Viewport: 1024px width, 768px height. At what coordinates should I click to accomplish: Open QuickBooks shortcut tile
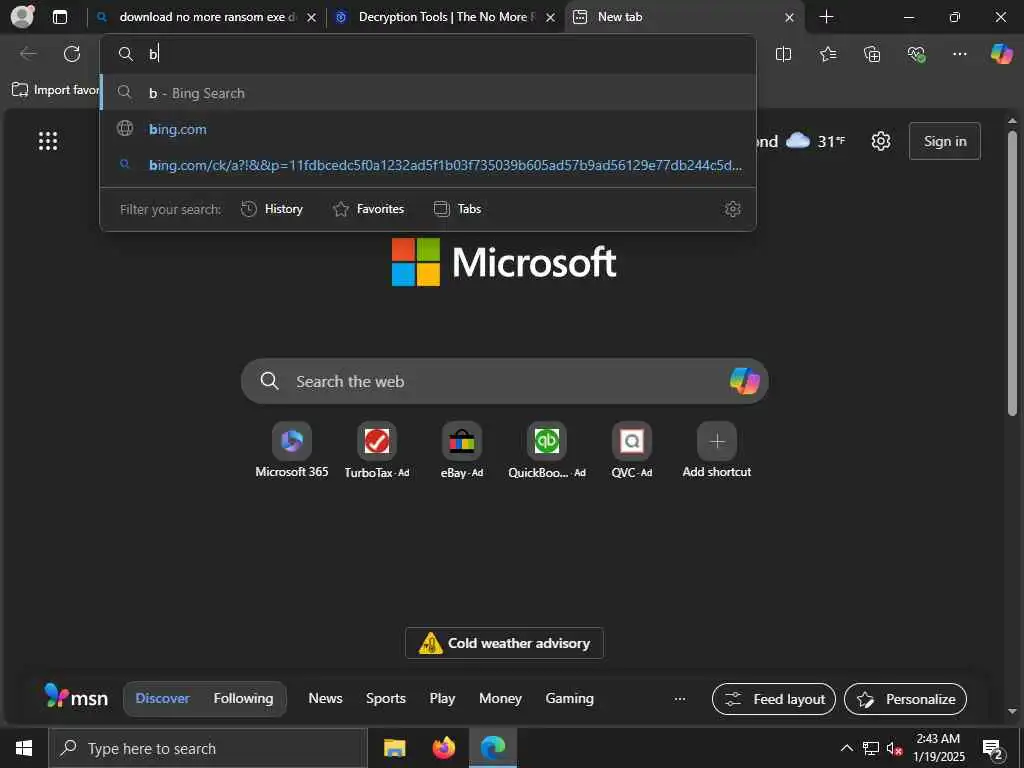pos(547,451)
